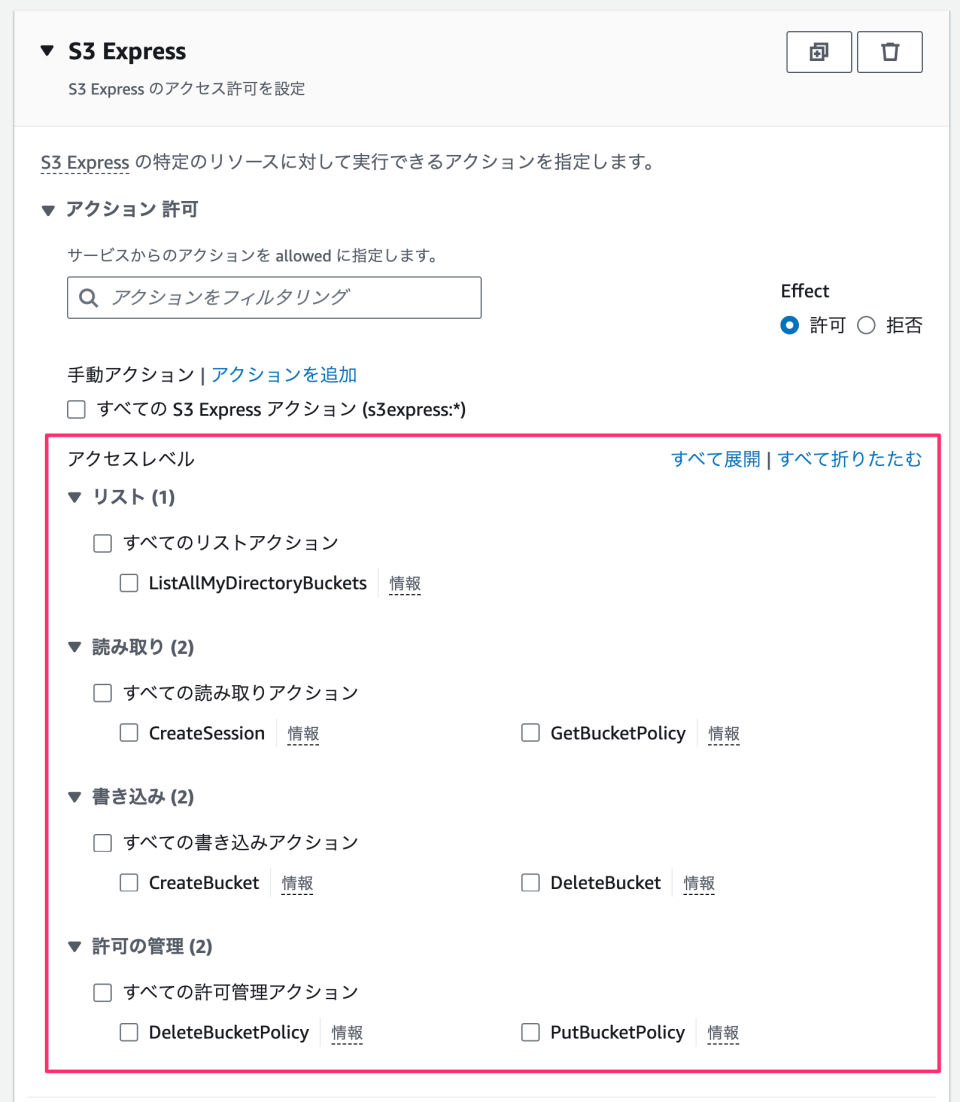Click the duplicate statement icon

click(x=819, y=51)
